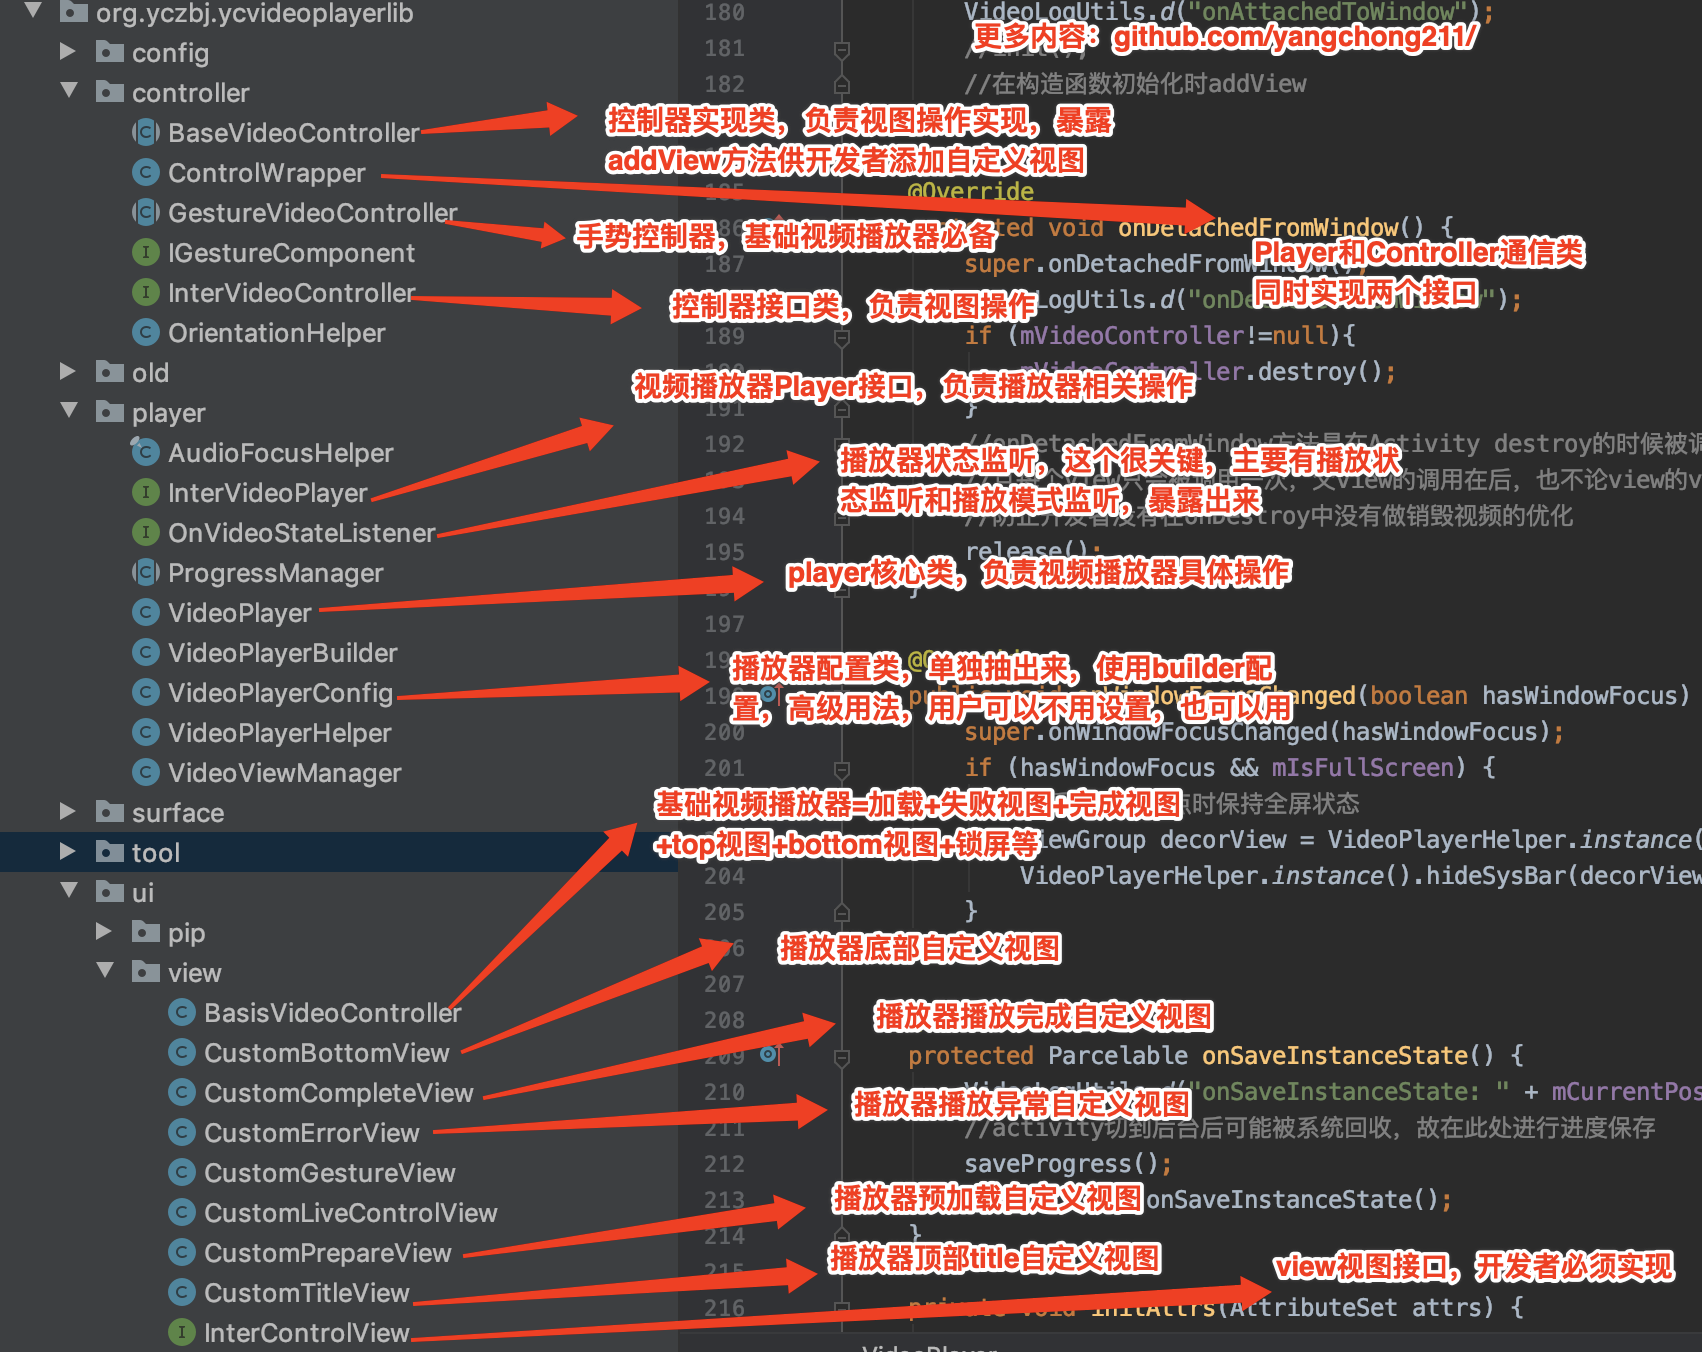The image size is (1702, 1352).
Task: Click the VideoPlayerHelper class icon
Action: click(146, 732)
